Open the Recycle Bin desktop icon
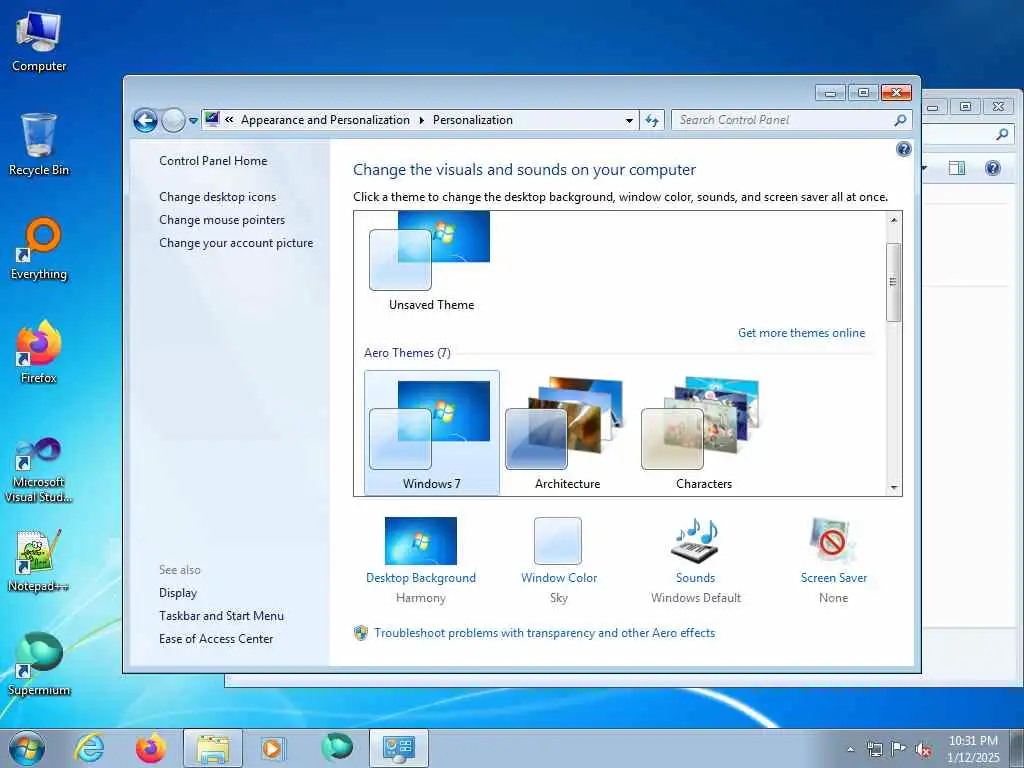This screenshot has height=768, width=1024. [x=39, y=144]
